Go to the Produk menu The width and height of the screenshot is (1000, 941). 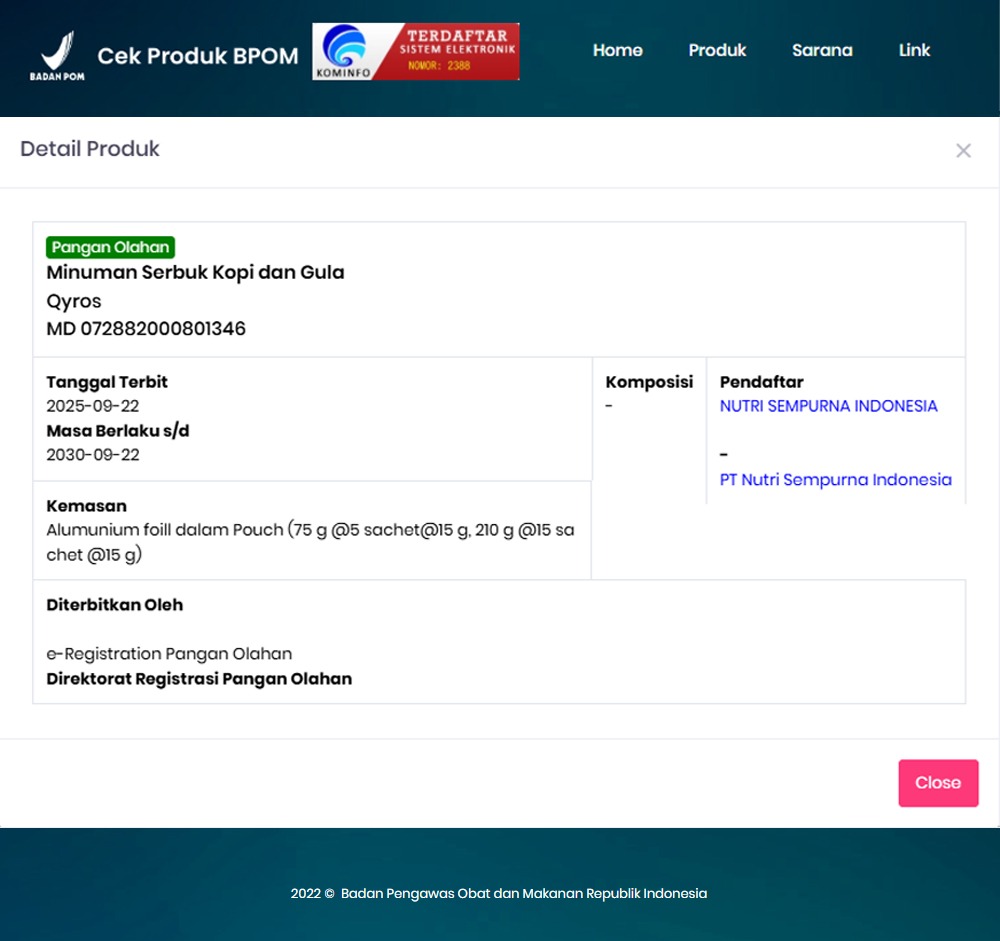click(x=717, y=50)
